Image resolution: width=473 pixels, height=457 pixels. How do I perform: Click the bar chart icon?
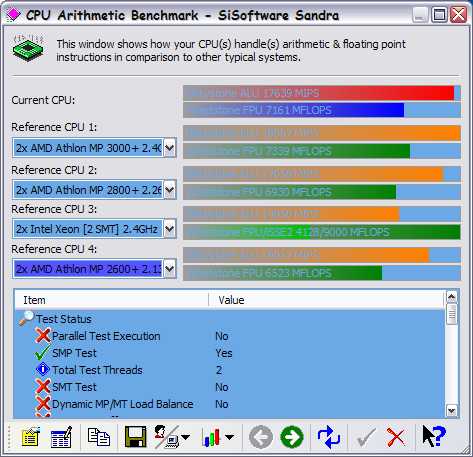point(211,437)
